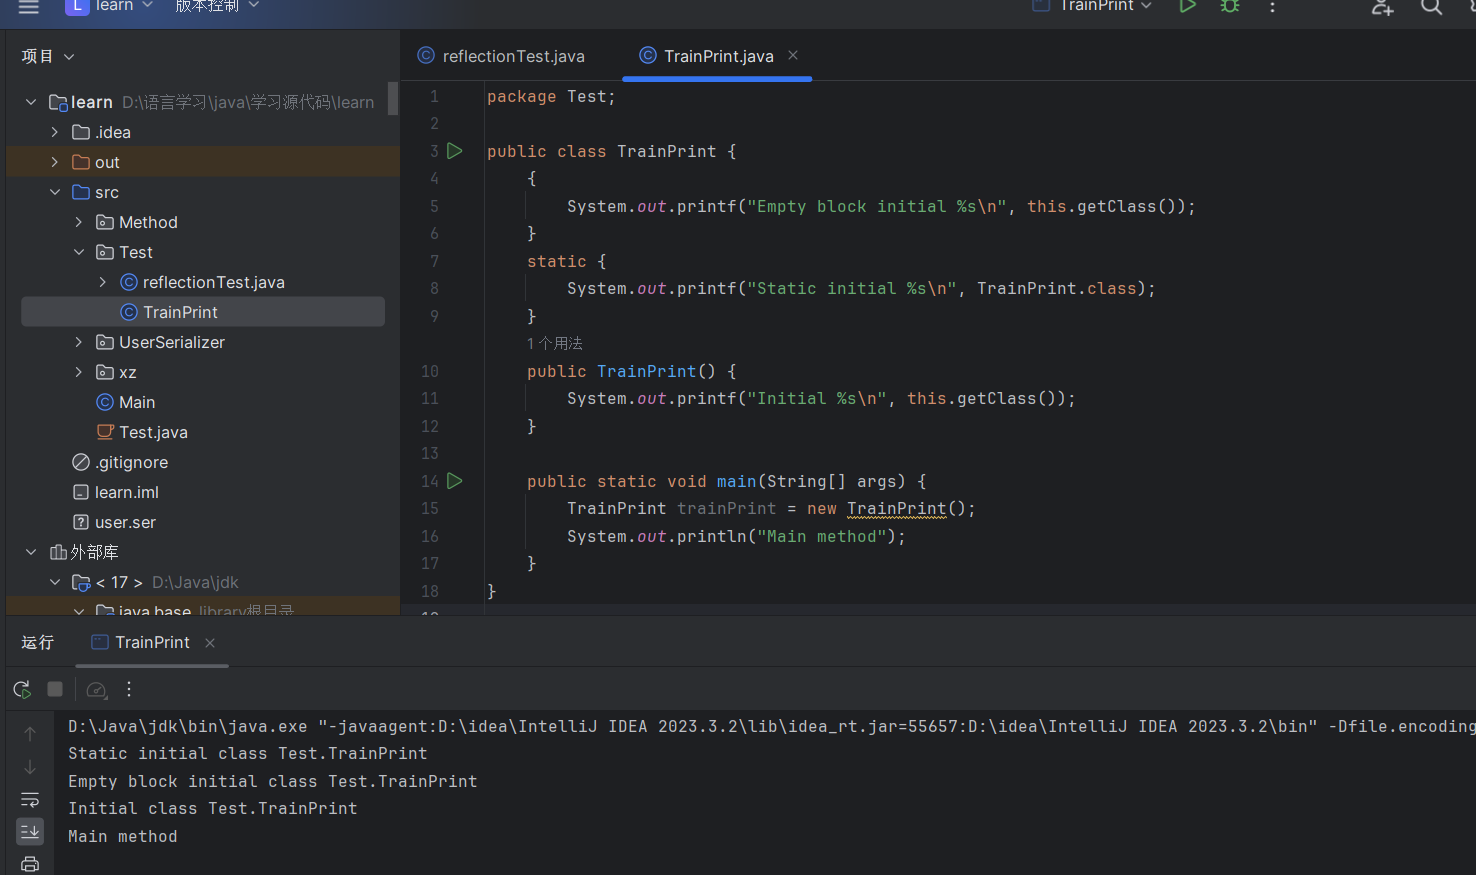Click the up arrow in console
Viewport: 1476px width, 875px height.
(x=30, y=734)
